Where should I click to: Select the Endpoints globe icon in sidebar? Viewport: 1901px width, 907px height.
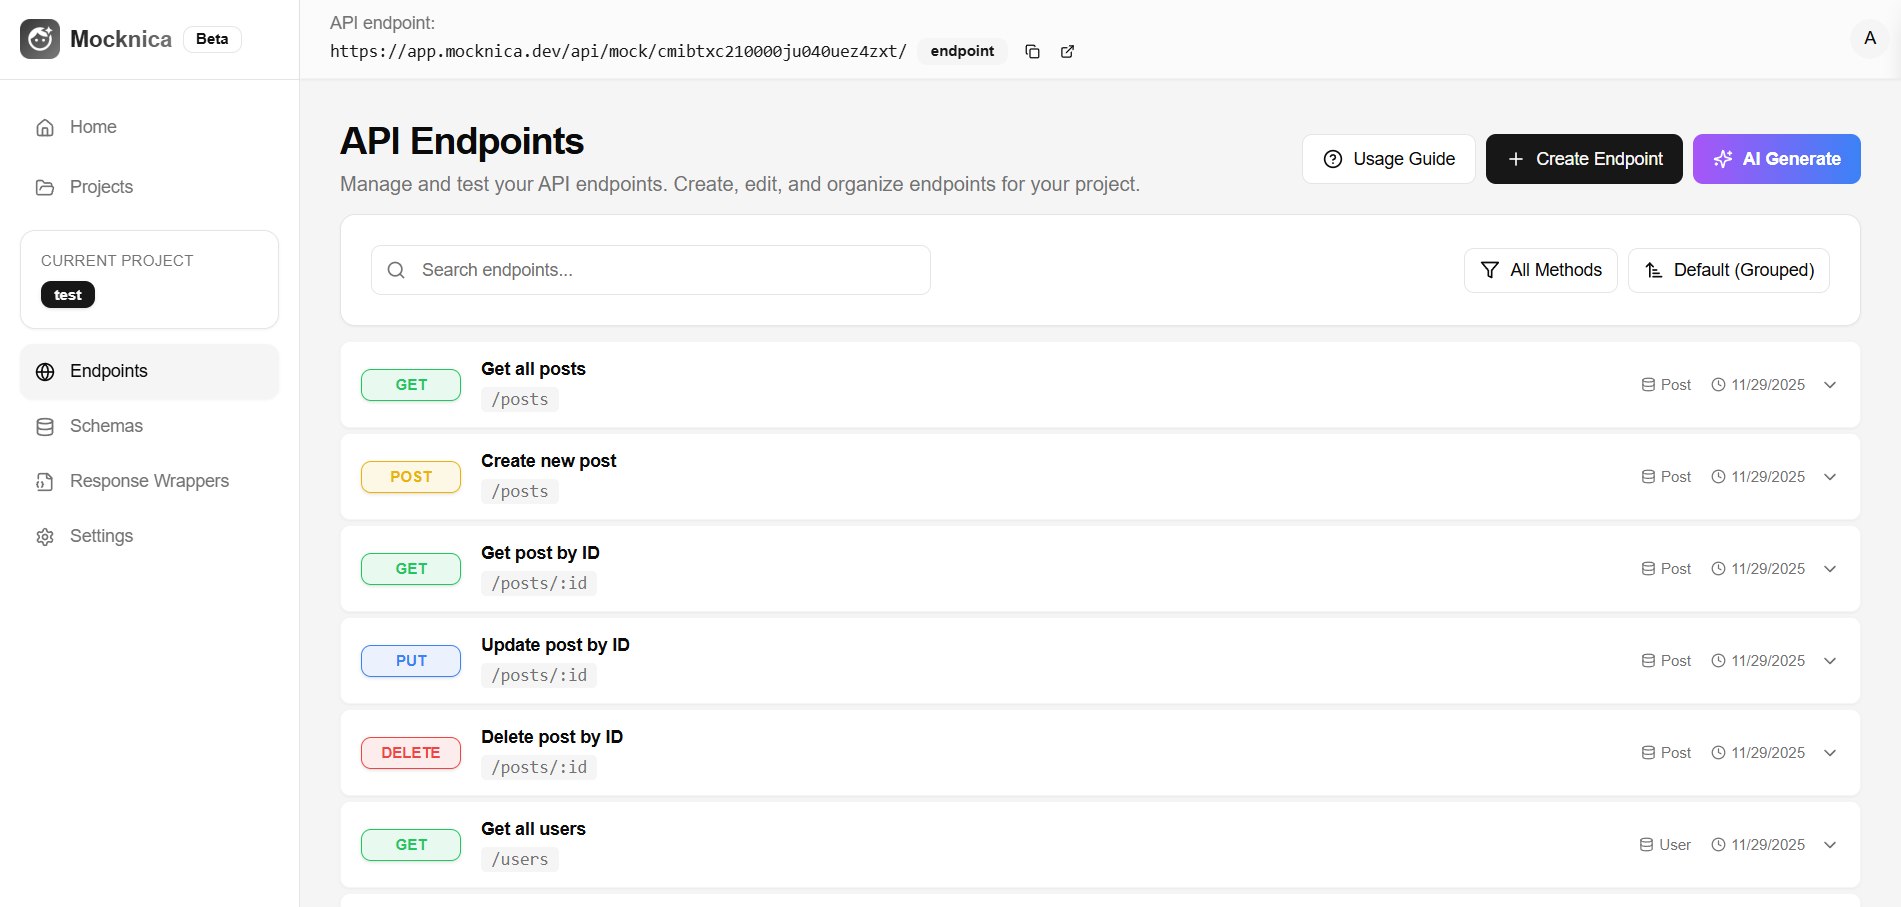[x=45, y=371]
